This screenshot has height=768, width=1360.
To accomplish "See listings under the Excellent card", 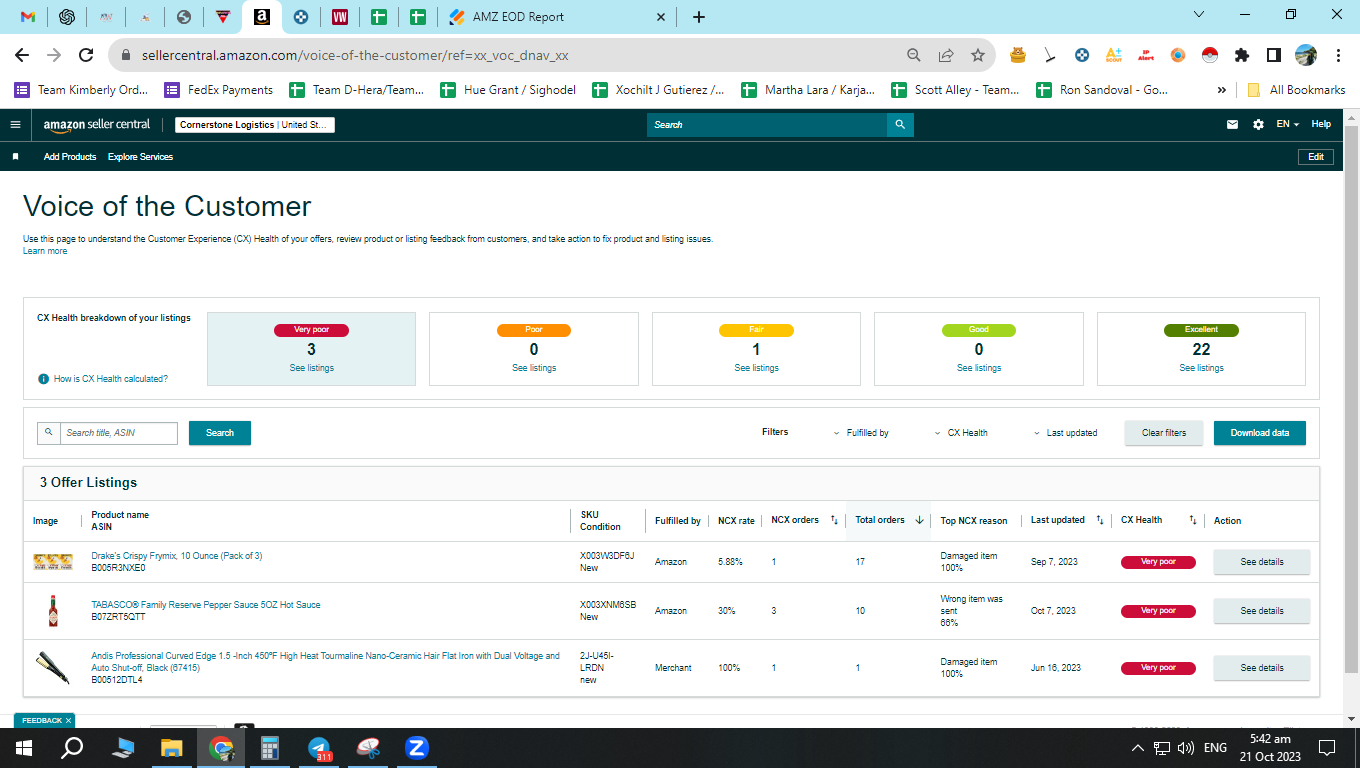I will pos(1201,368).
